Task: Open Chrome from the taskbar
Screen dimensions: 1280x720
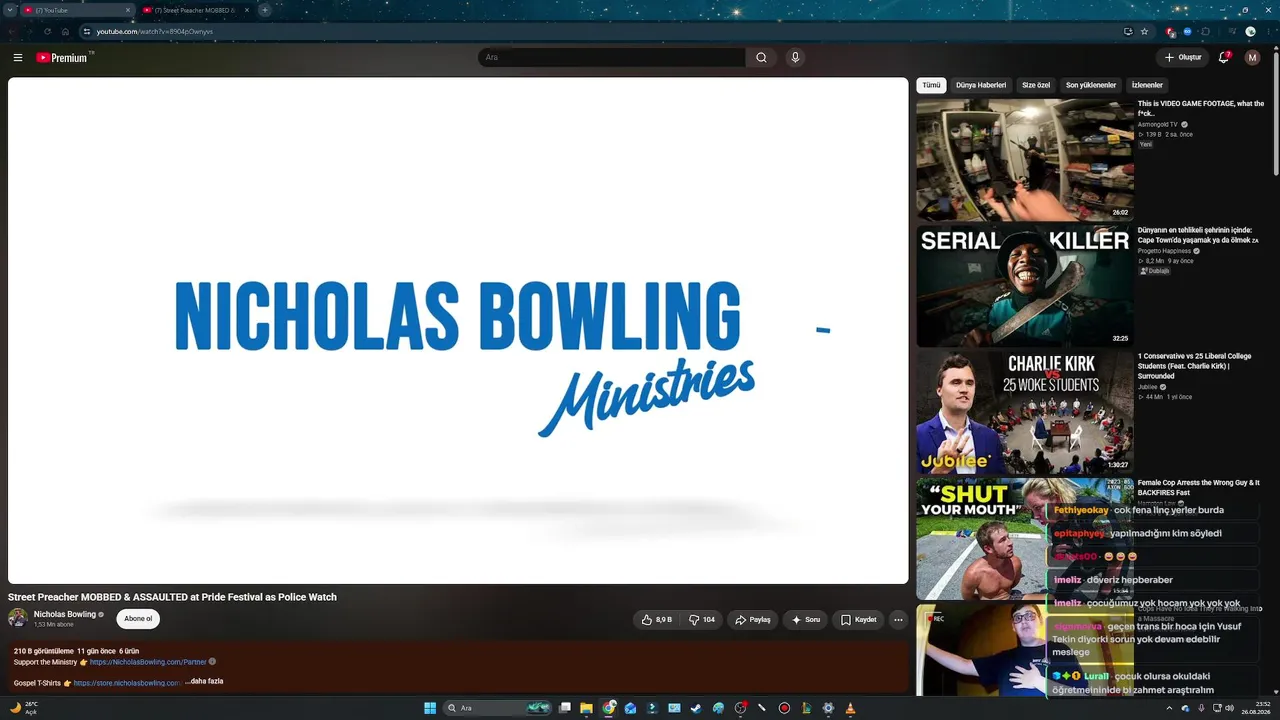Action: point(609,708)
